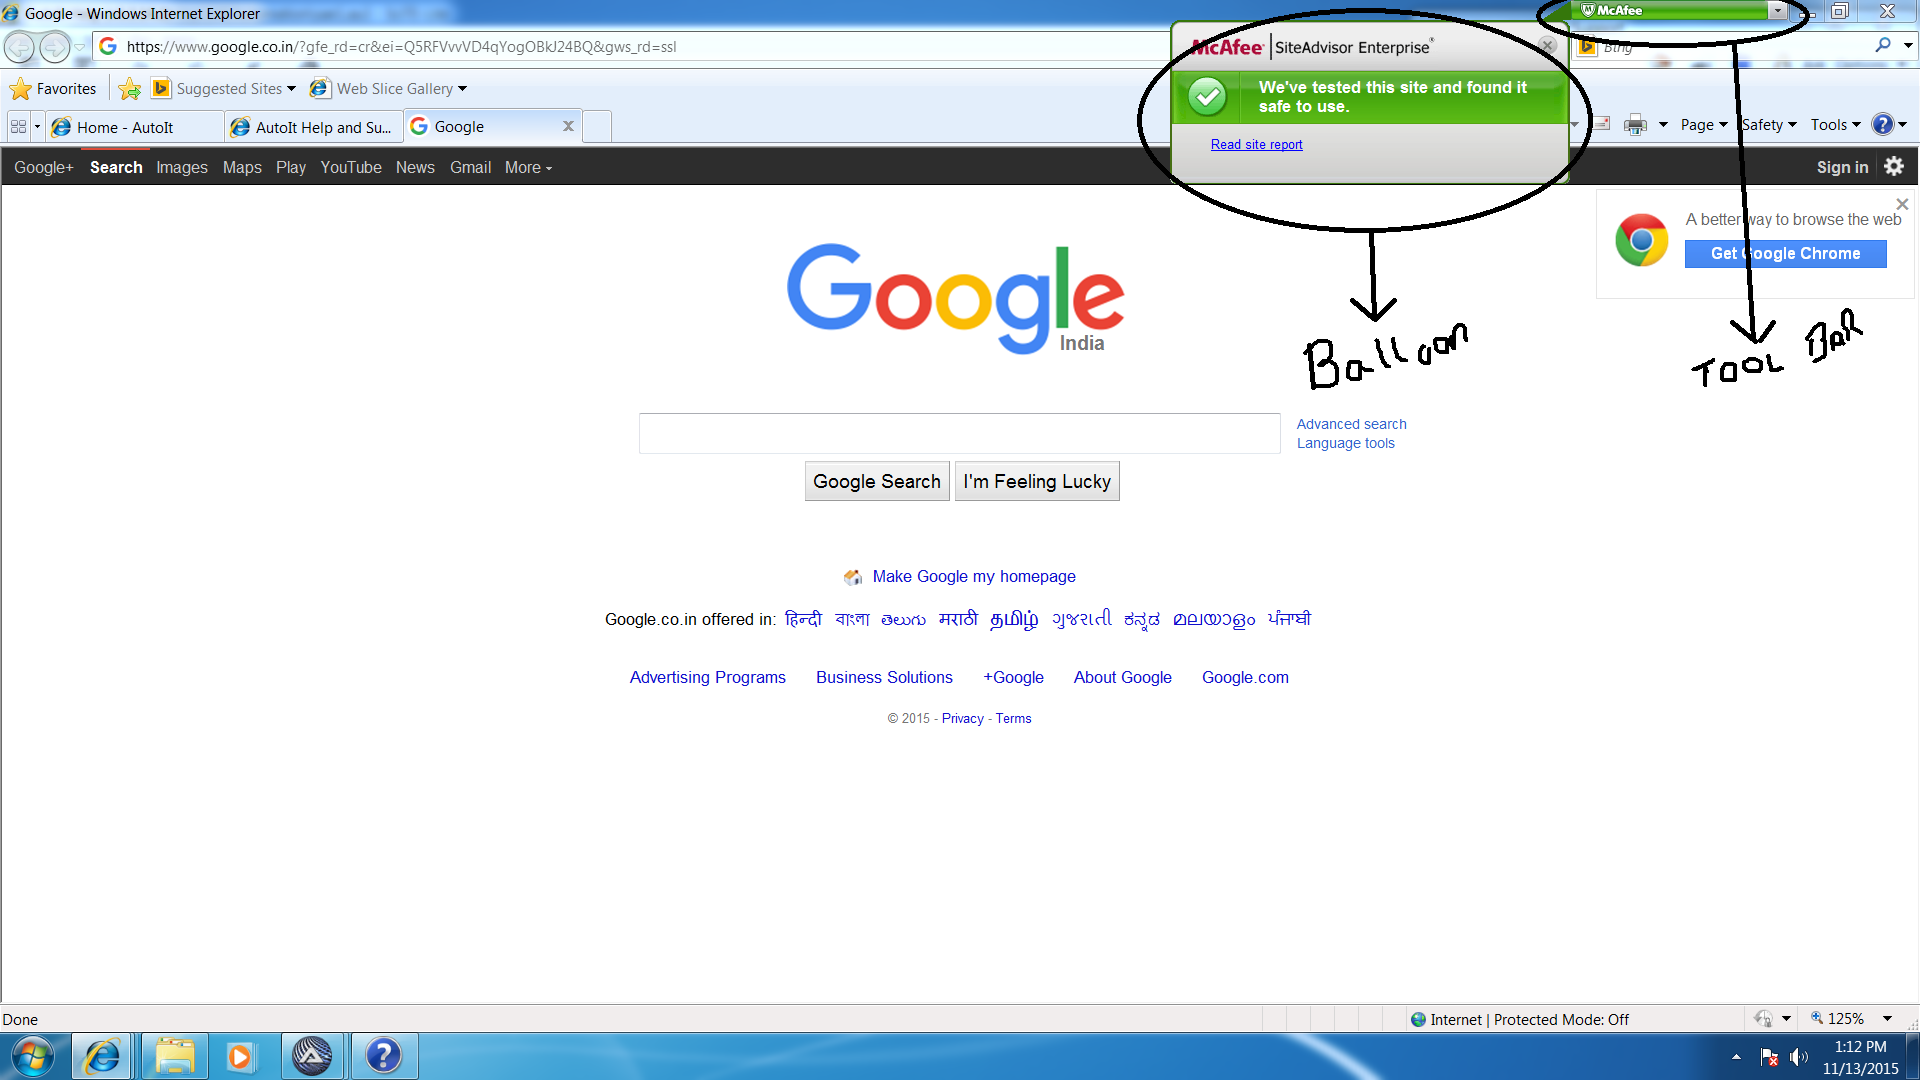
Task: Click the volume speaker tray icon
Action: [x=1798, y=1057]
